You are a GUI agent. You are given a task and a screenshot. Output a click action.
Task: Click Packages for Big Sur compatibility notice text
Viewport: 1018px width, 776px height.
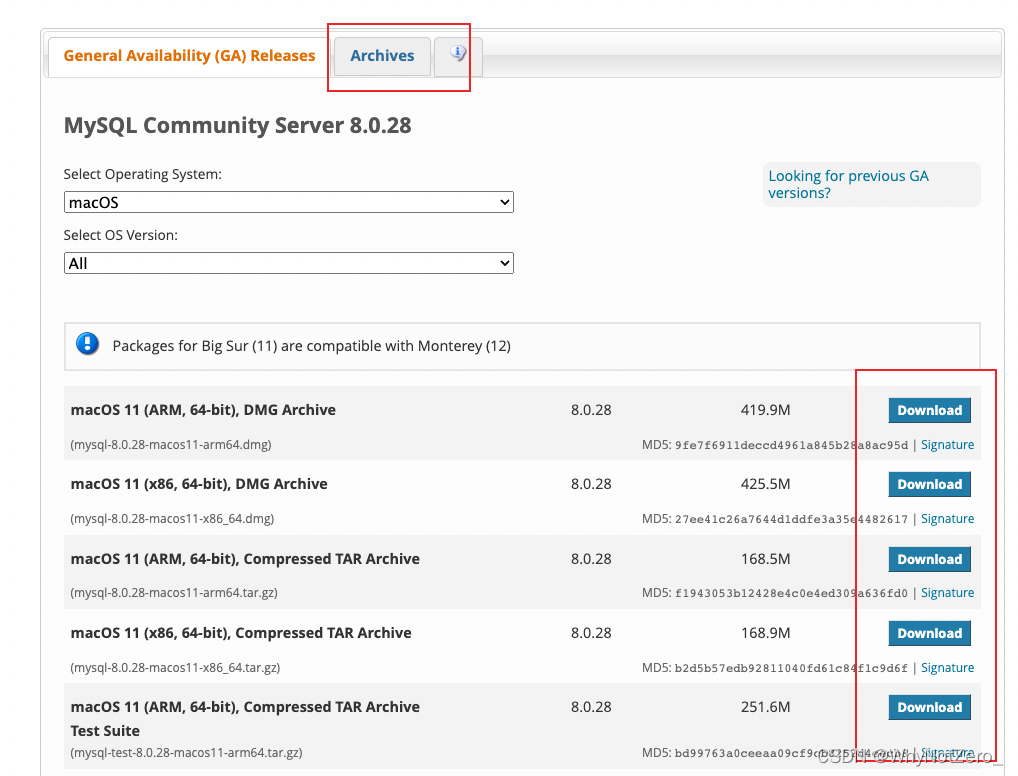click(312, 346)
